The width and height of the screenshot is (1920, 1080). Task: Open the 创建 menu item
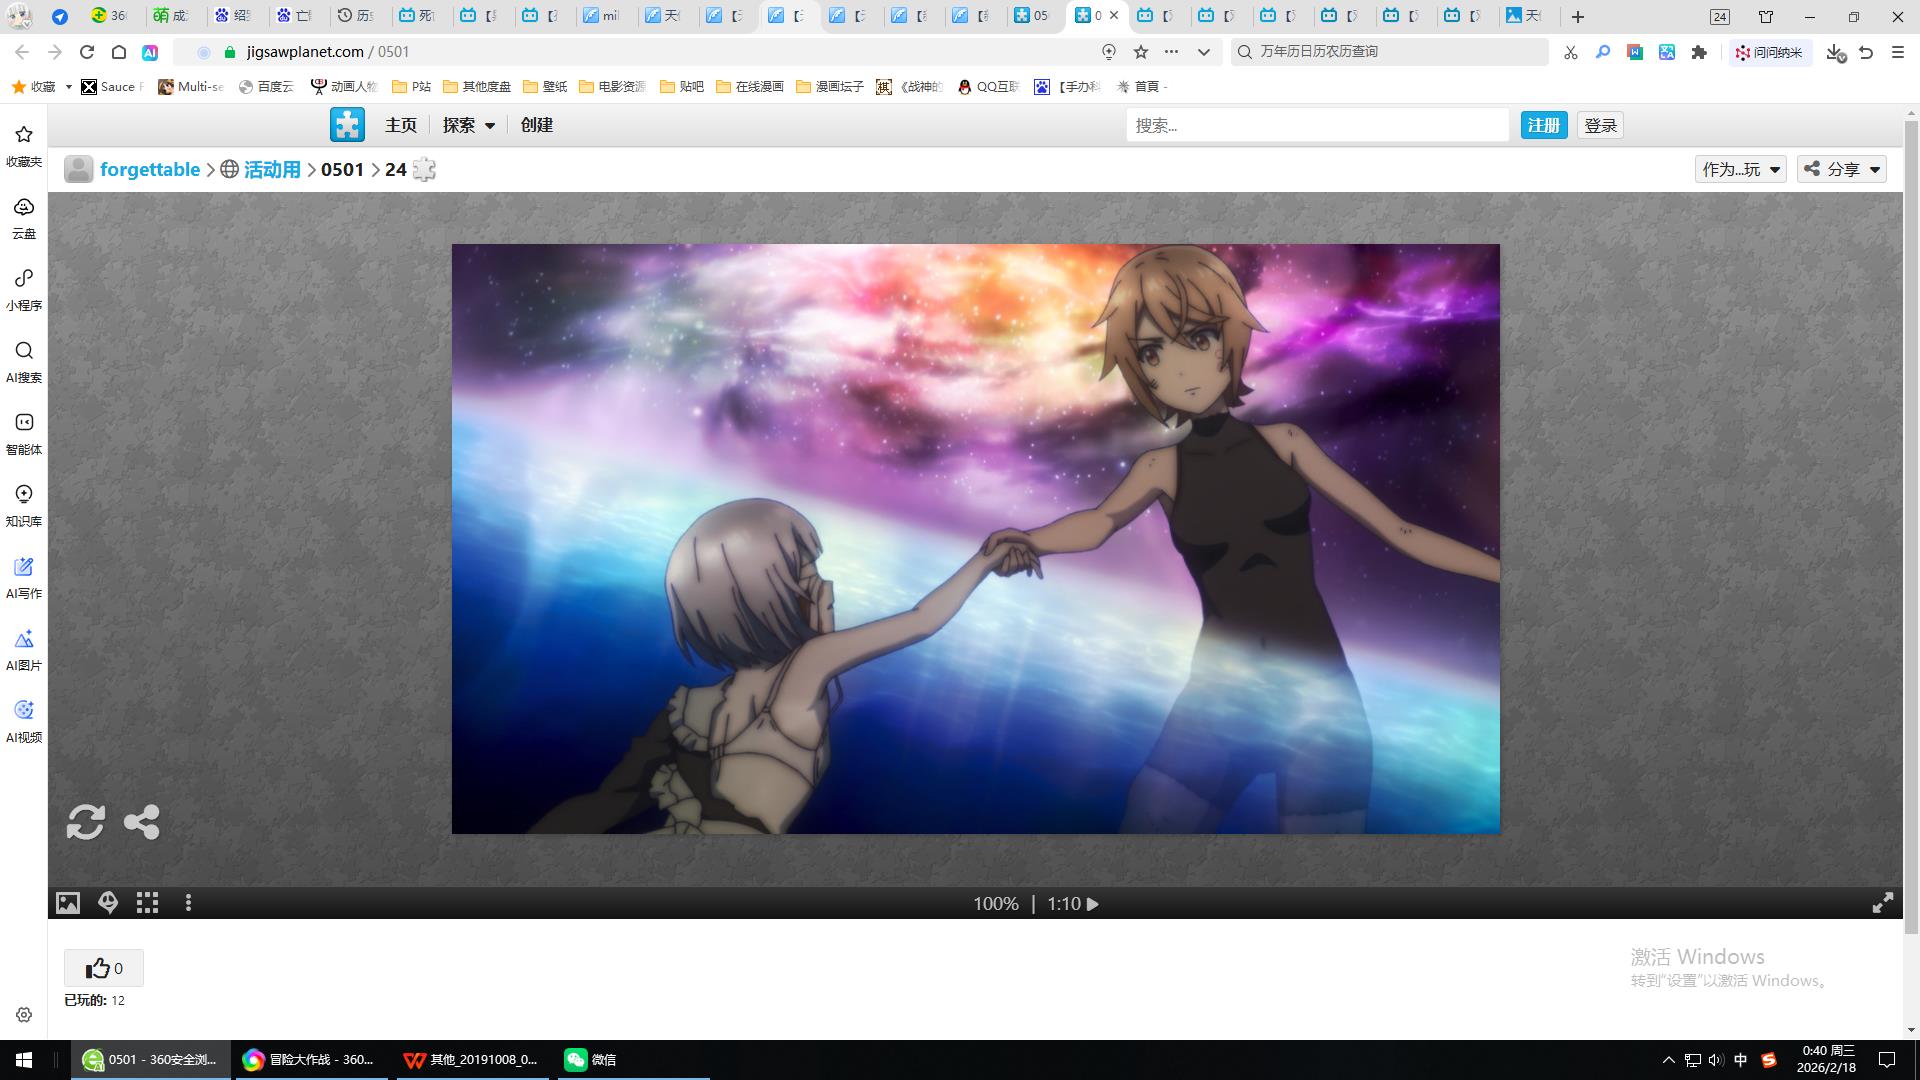tap(536, 125)
